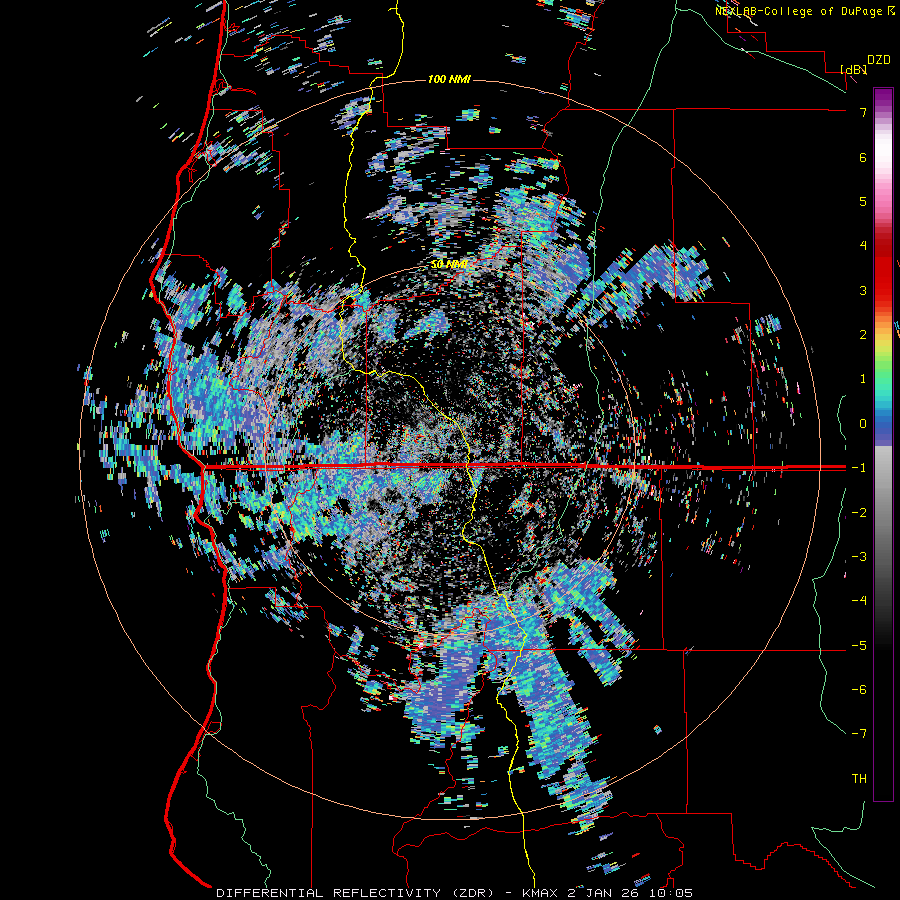Viewport: 900px width, 900px height.
Task: Select the 100 NMI range ring label
Action: coord(449,79)
